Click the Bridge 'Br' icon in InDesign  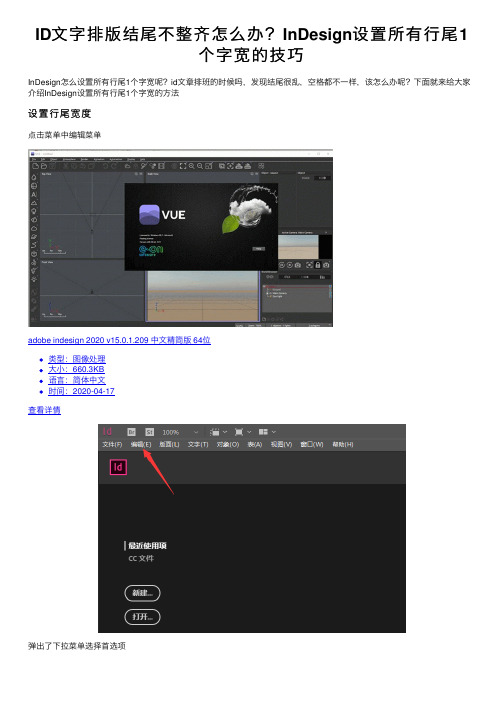pyautogui.click(x=131, y=432)
